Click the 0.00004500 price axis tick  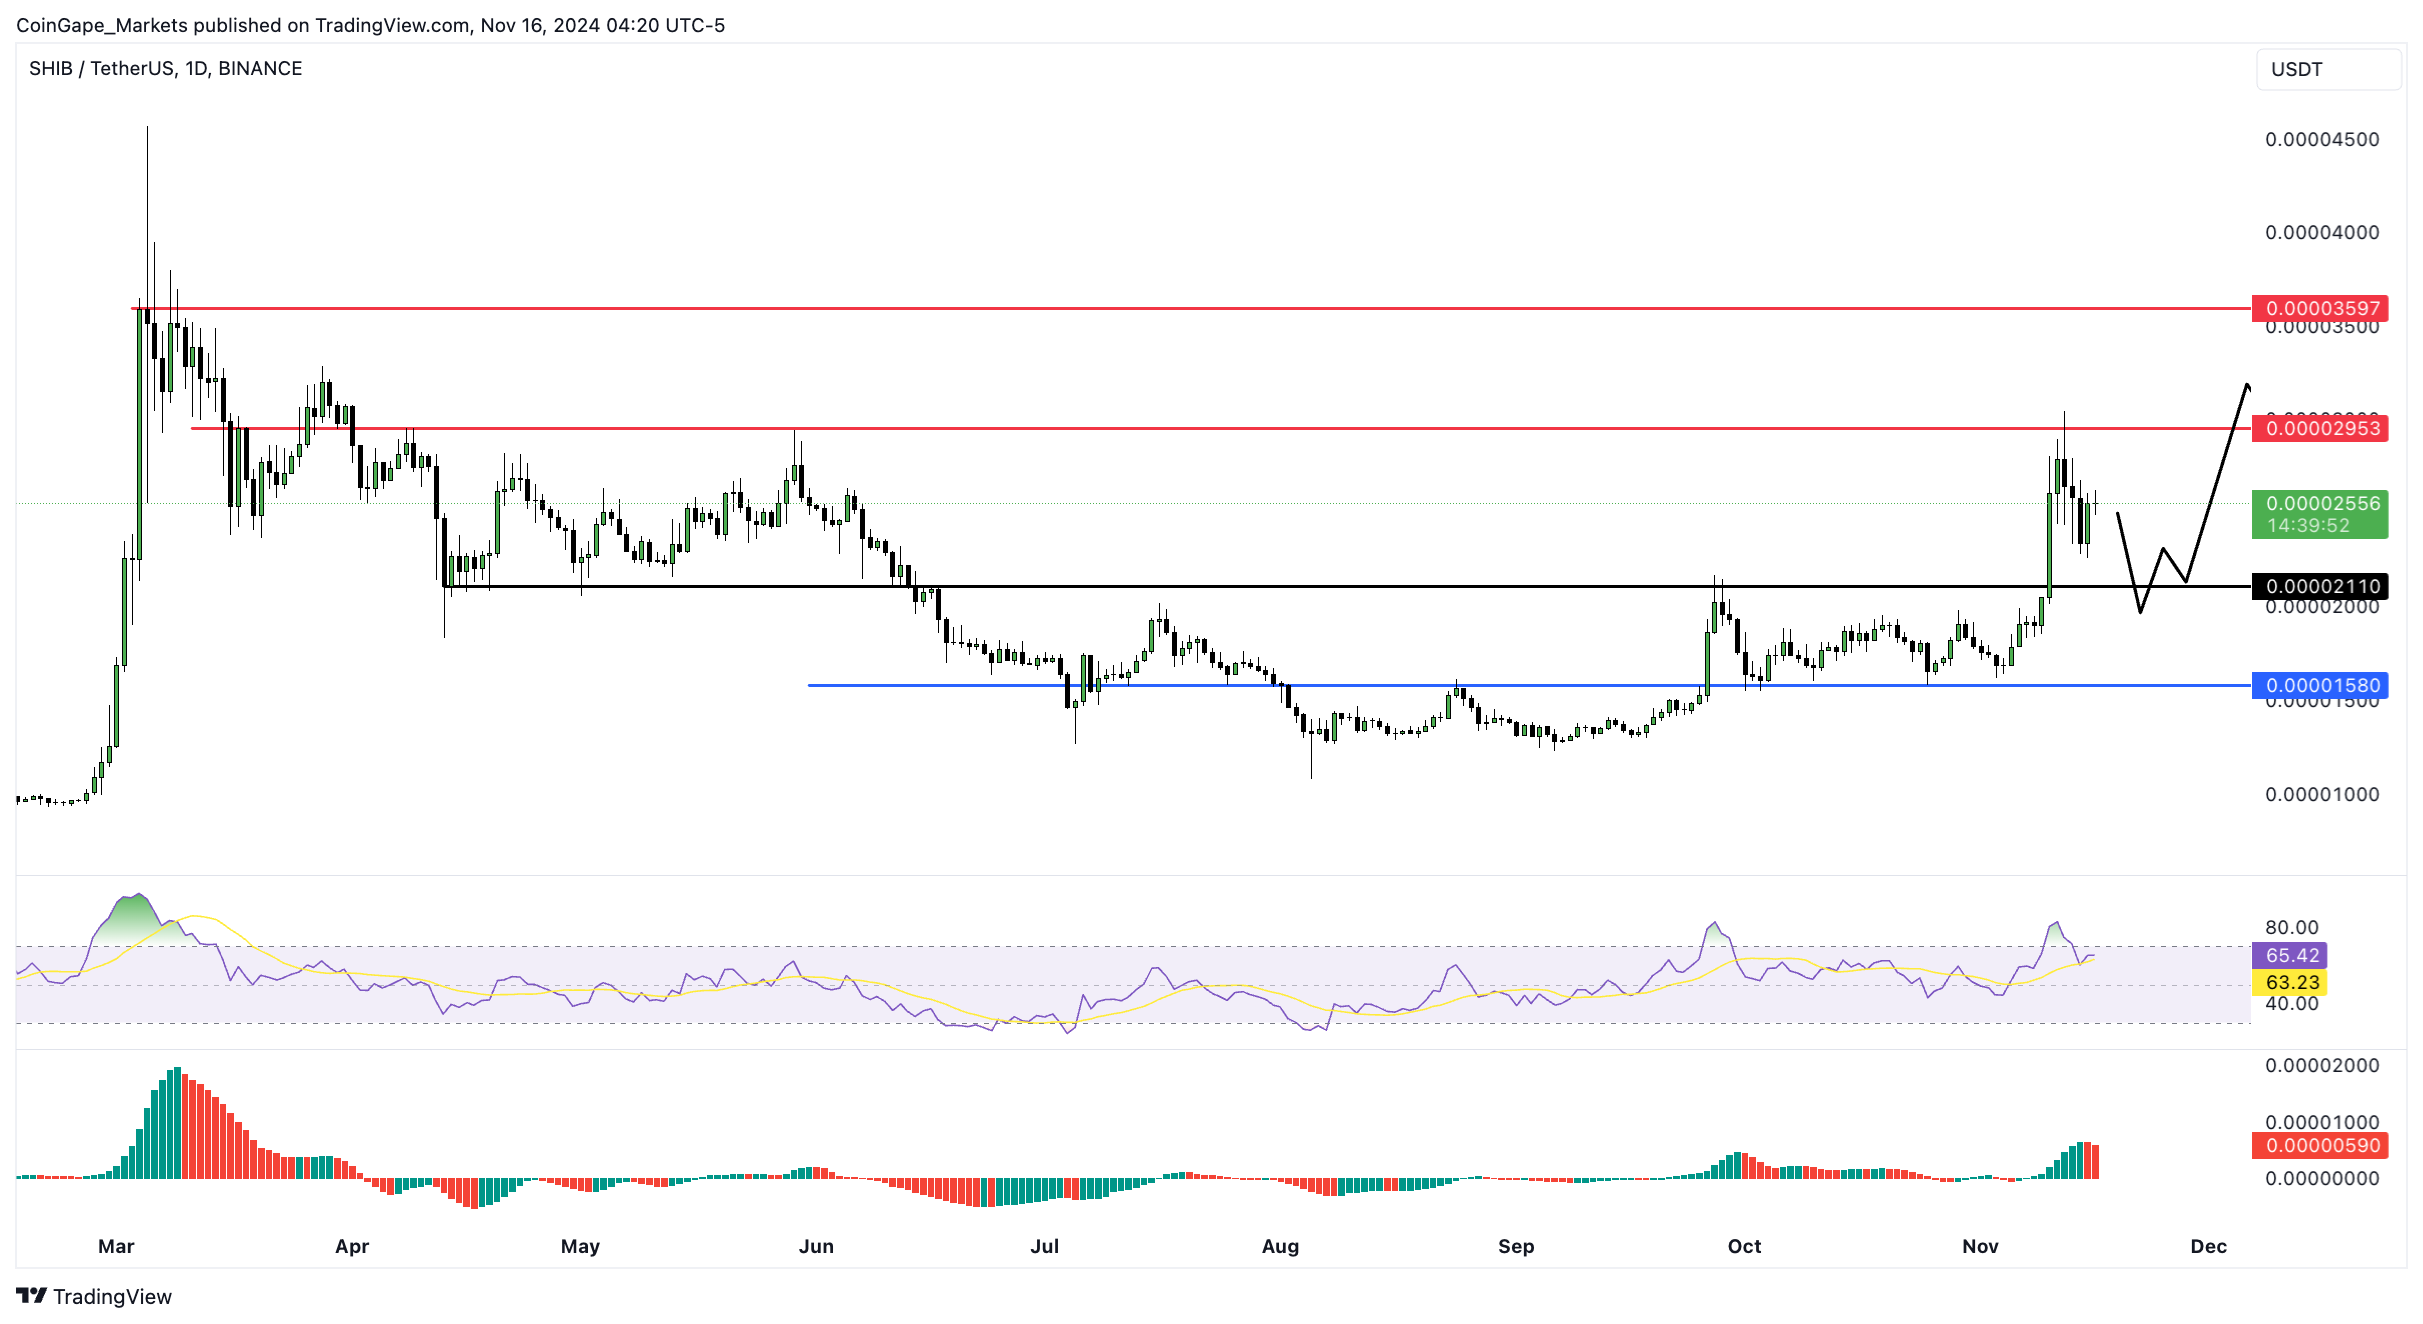point(2322,139)
